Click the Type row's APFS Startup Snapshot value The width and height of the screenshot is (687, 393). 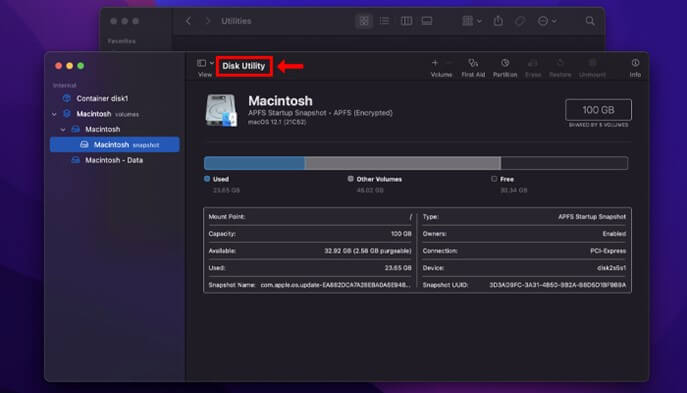coord(592,217)
